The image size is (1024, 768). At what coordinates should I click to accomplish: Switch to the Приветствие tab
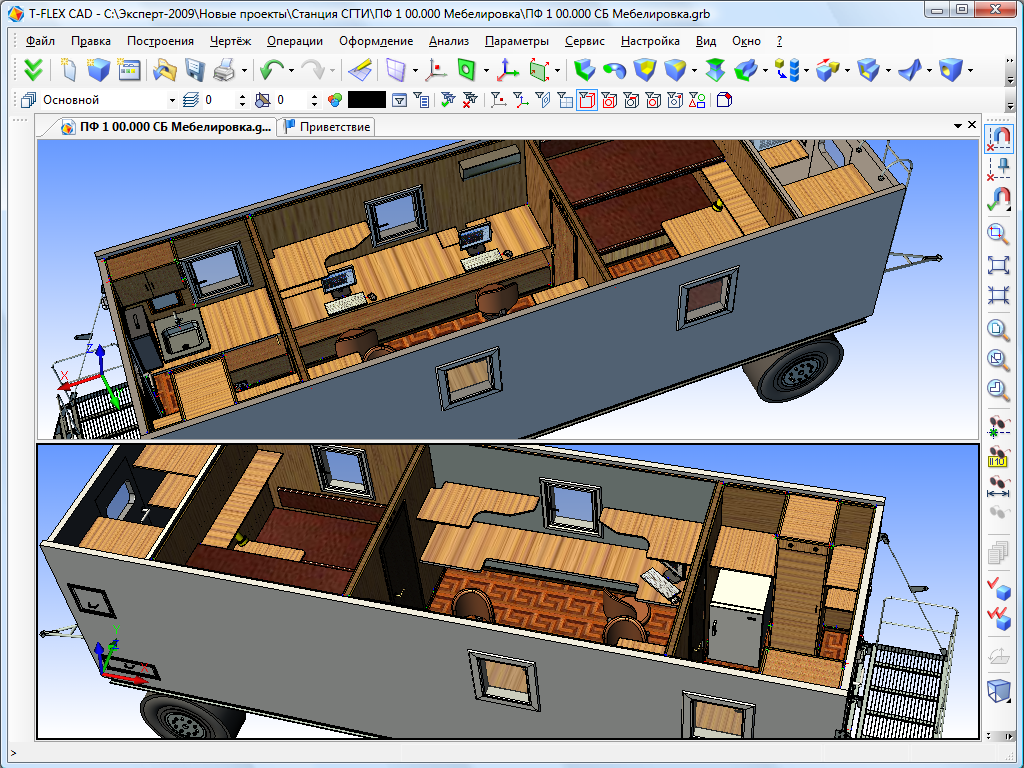330,126
